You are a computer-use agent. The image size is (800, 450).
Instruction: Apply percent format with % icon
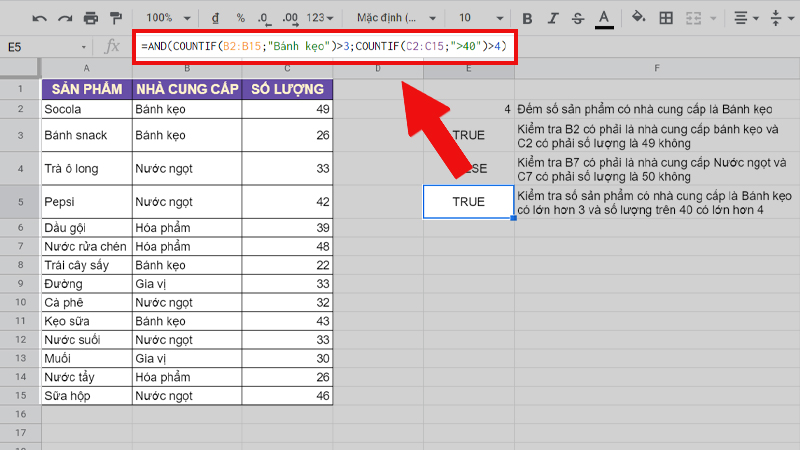coord(240,18)
